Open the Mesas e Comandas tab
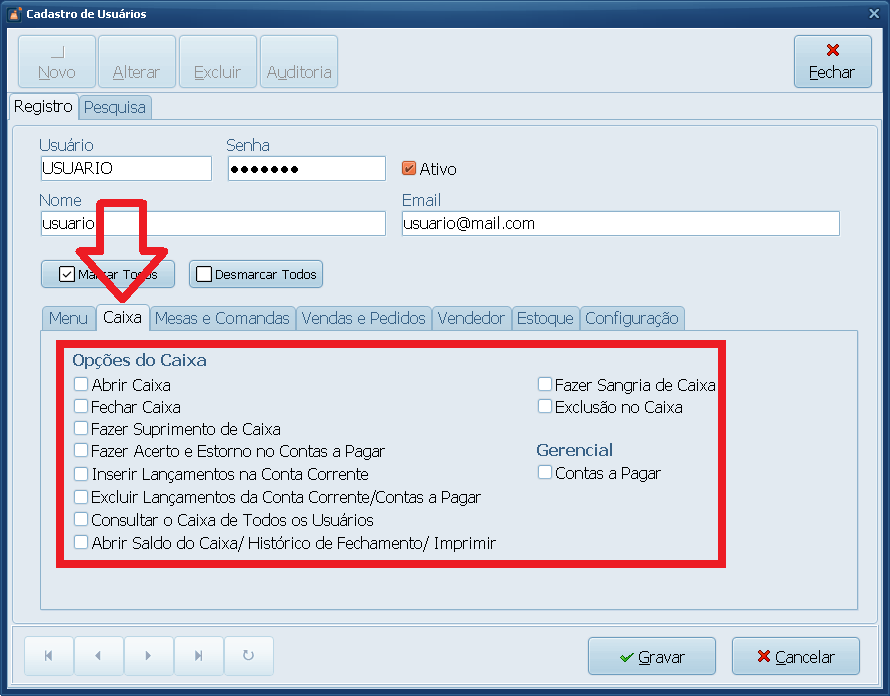Viewport: 890px width, 696px height. point(222,318)
